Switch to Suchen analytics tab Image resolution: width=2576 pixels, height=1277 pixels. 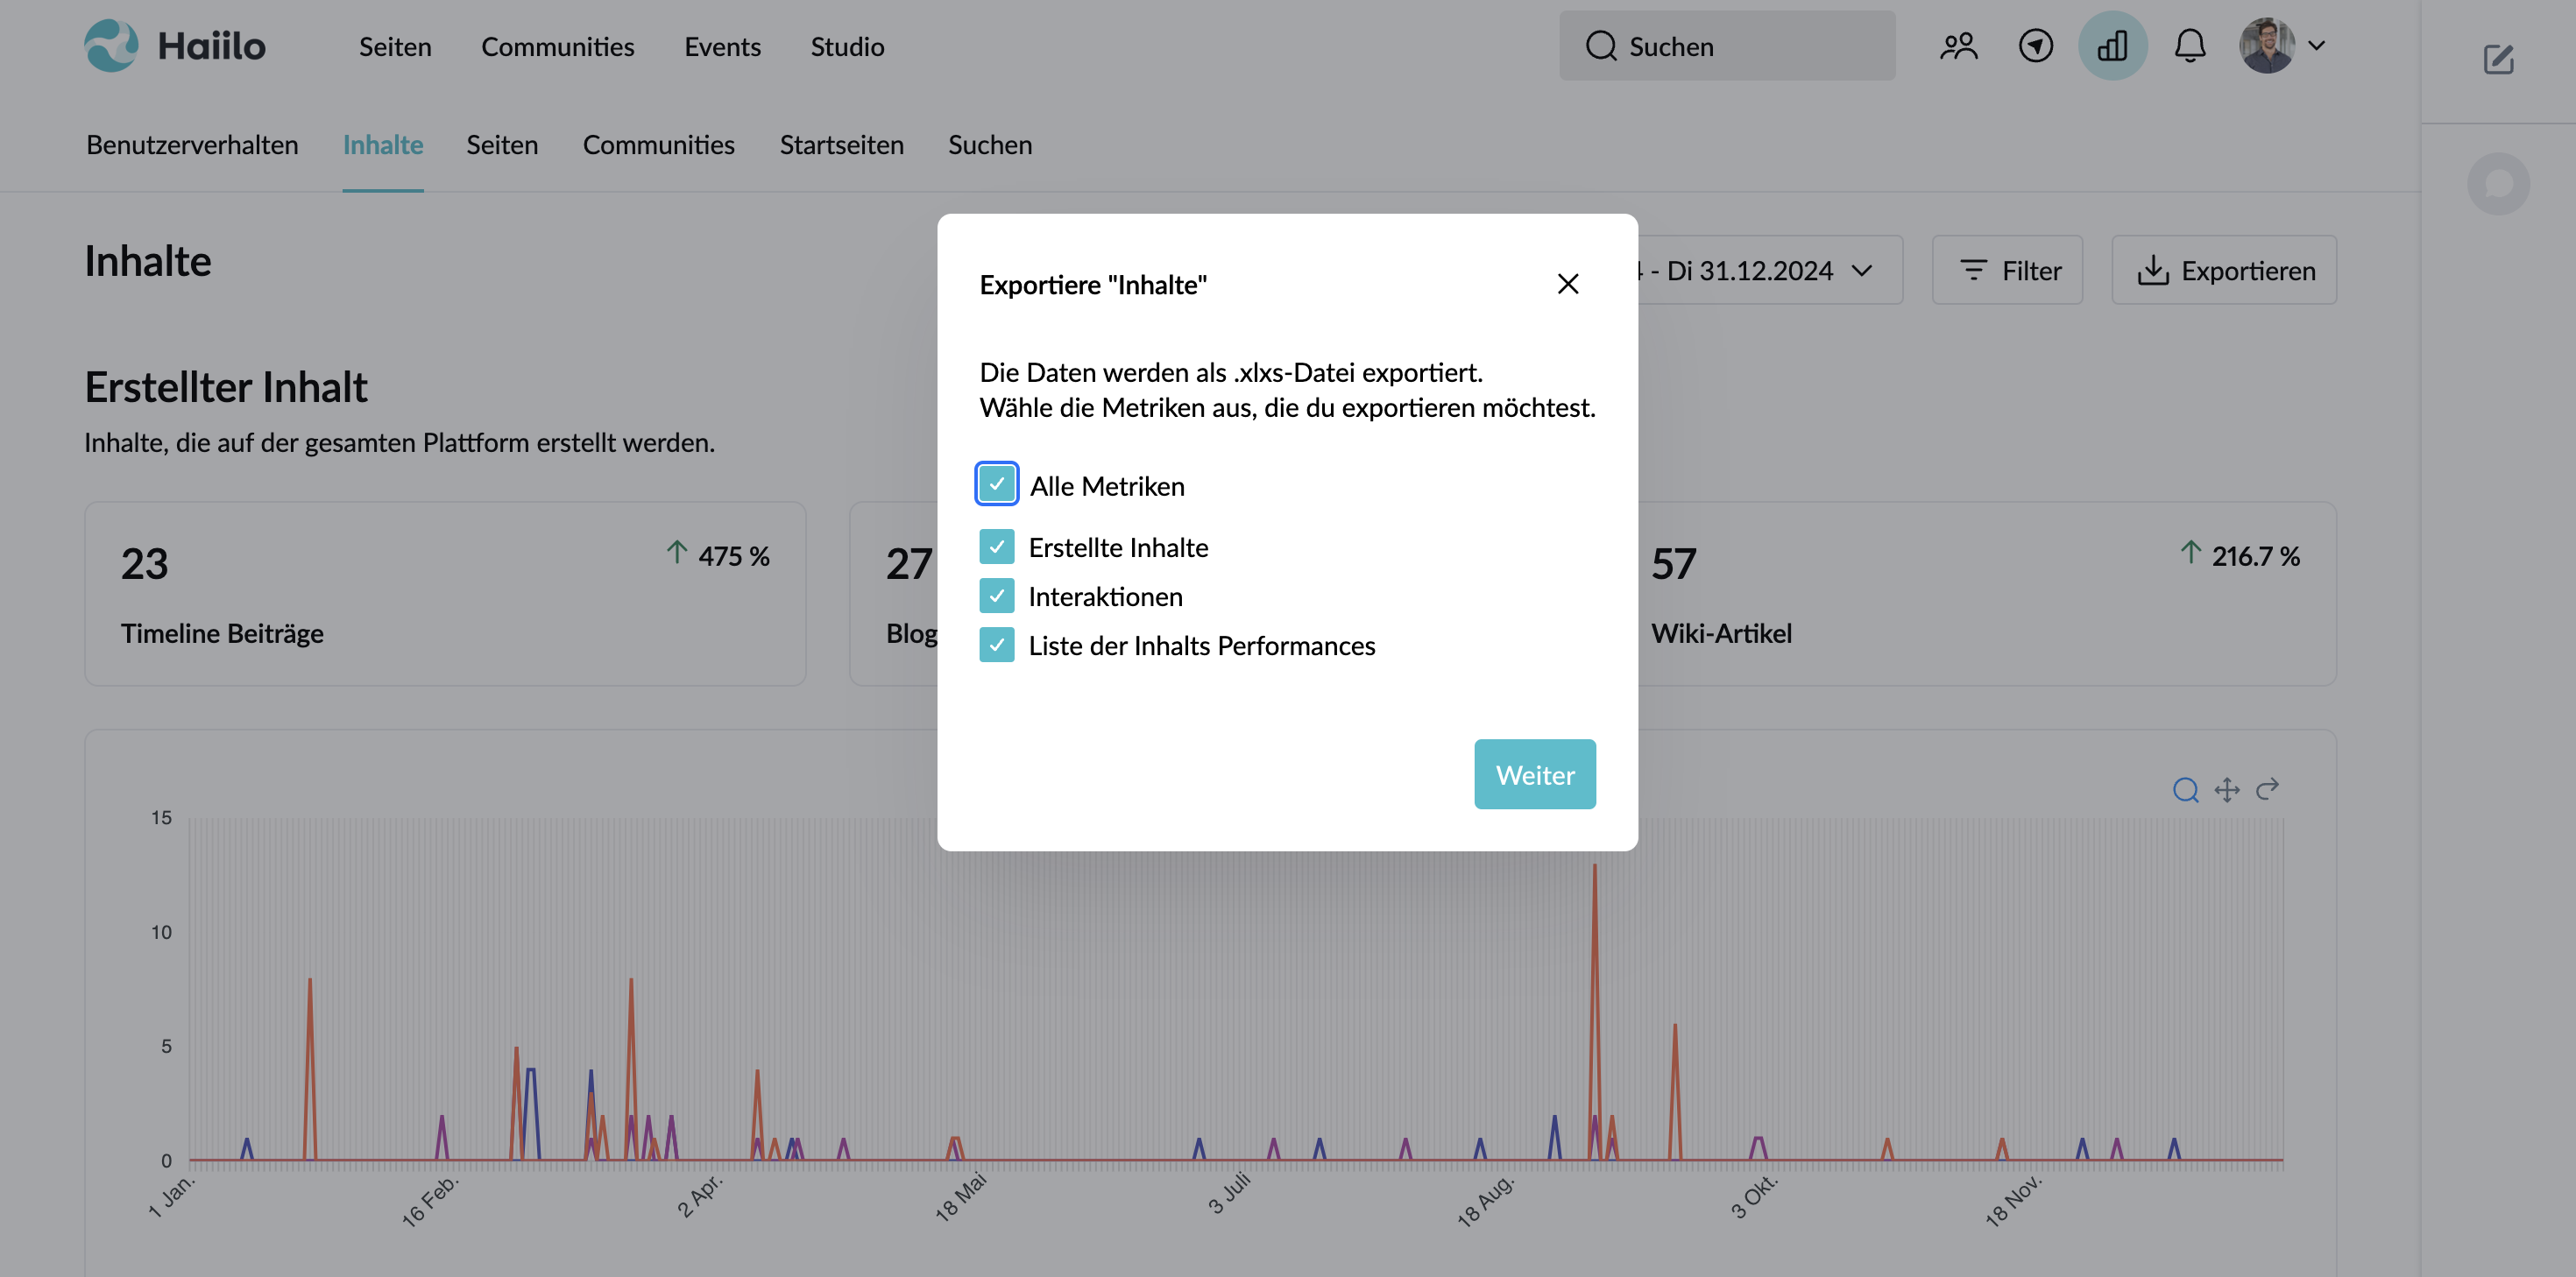pyautogui.click(x=990, y=145)
